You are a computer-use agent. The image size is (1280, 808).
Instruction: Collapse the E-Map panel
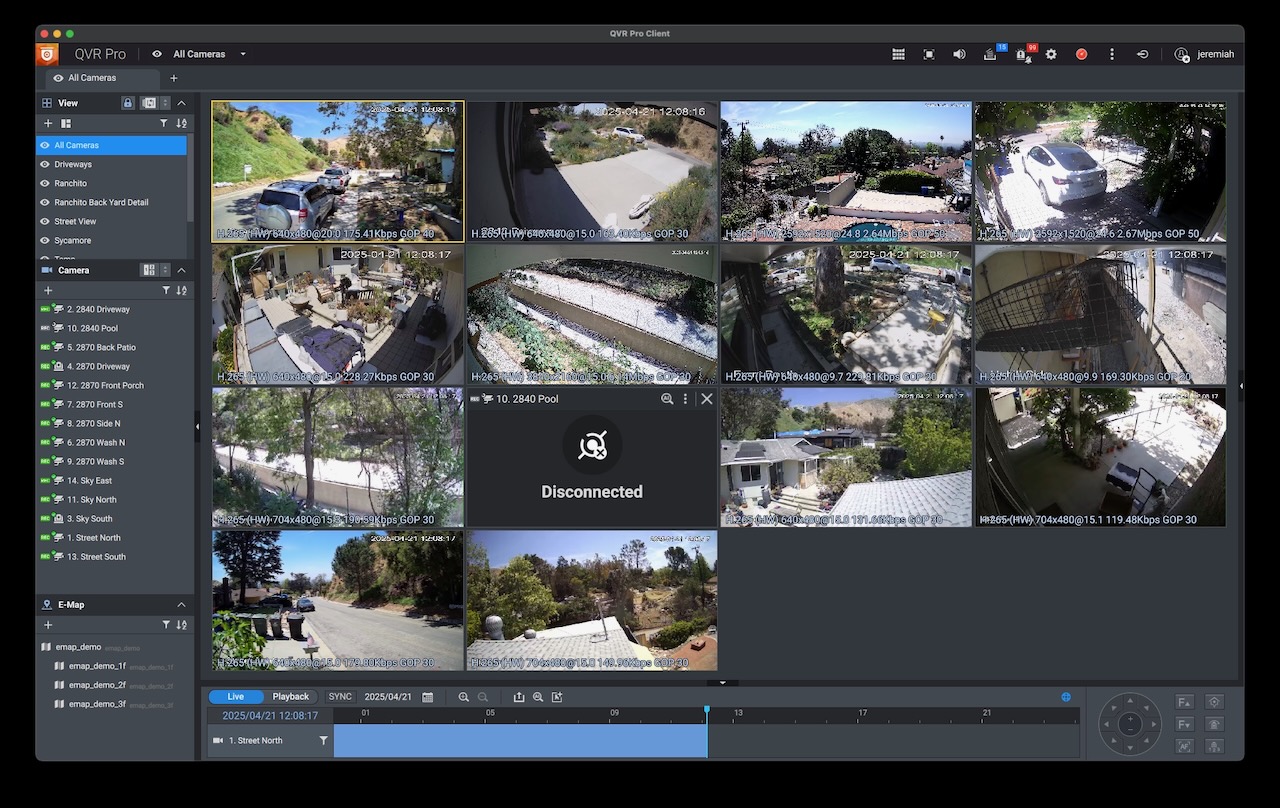[x=181, y=605]
